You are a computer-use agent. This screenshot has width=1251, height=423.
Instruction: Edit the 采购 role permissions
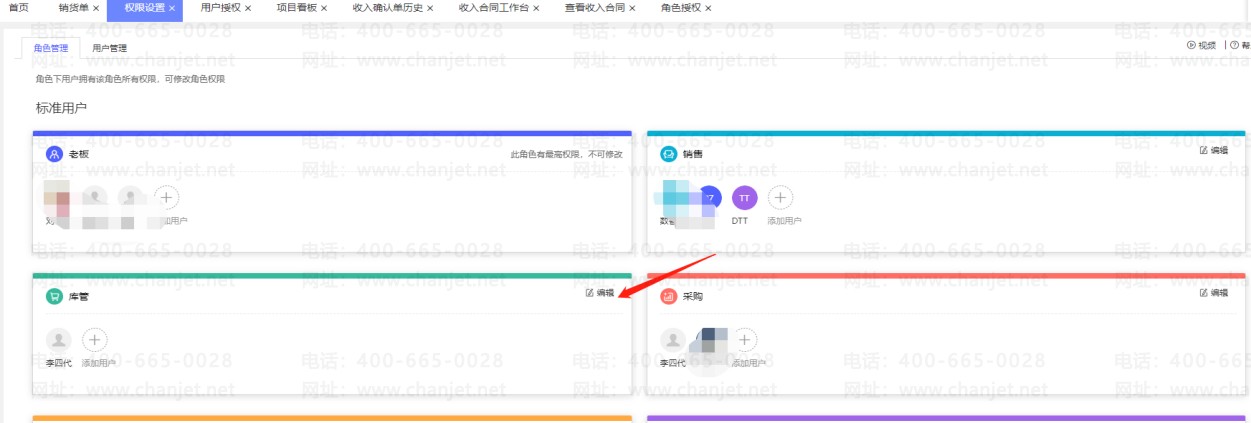(x=1213, y=293)
